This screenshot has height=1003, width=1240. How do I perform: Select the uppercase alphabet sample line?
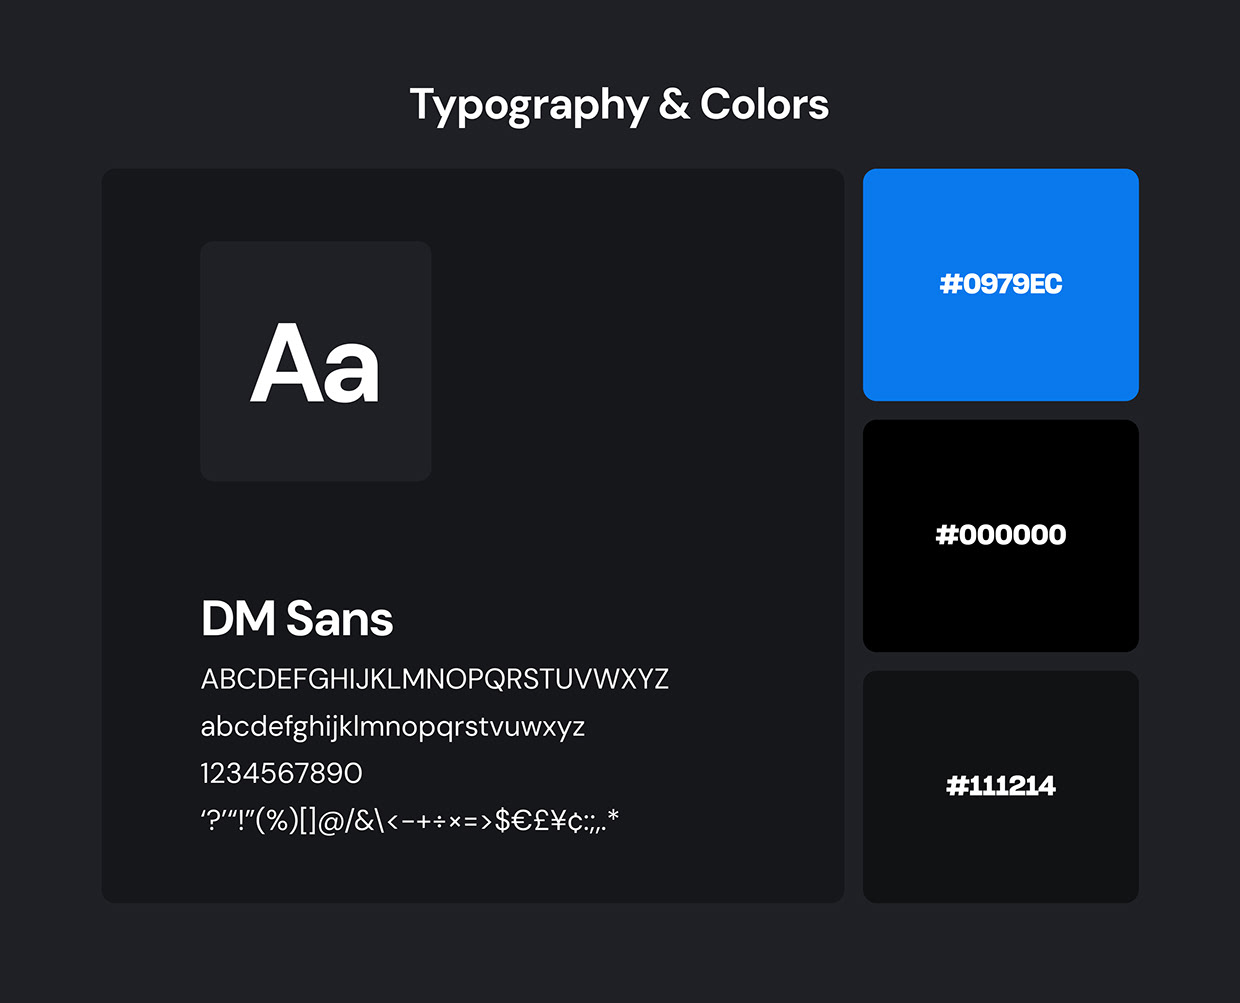click(x=434, y=679)
